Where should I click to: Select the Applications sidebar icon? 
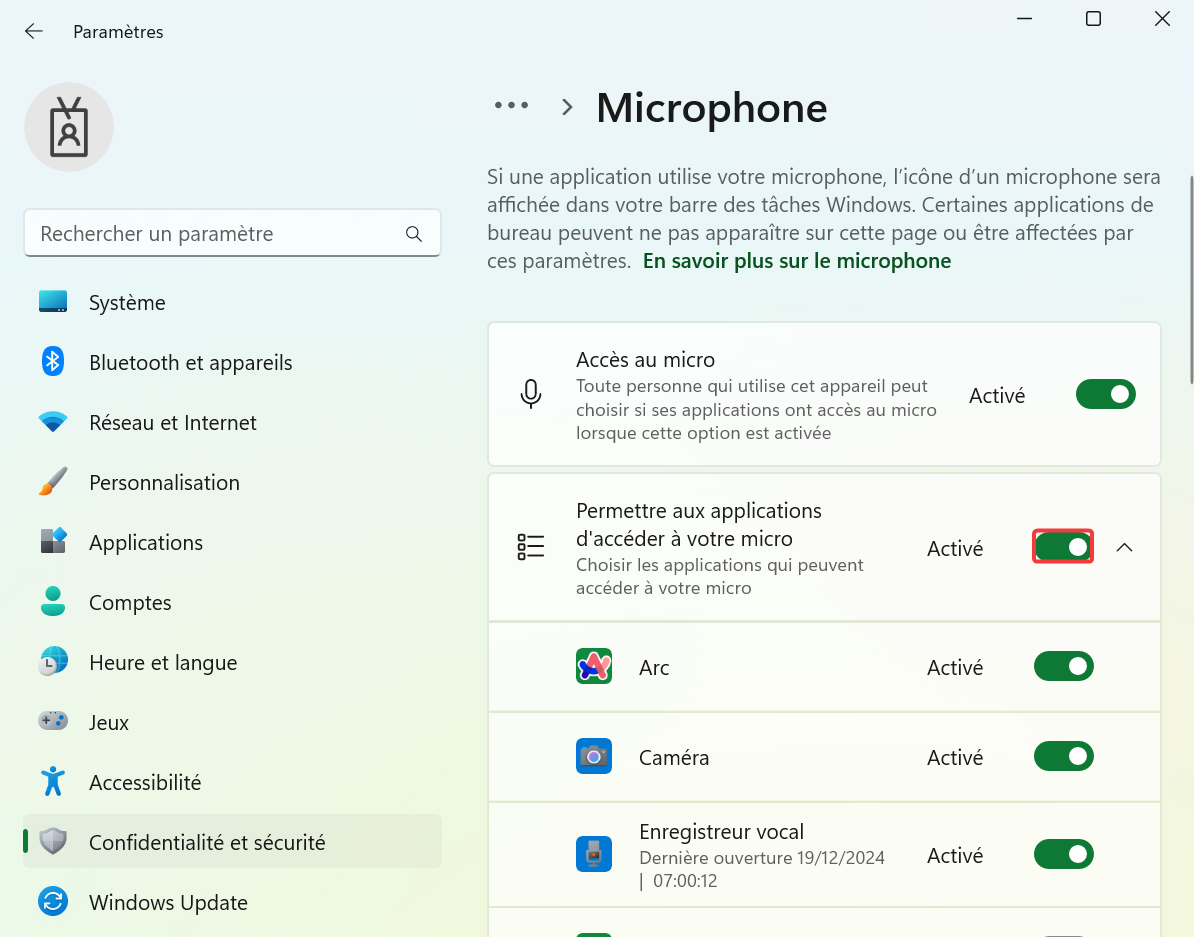[x=53, y=542]
